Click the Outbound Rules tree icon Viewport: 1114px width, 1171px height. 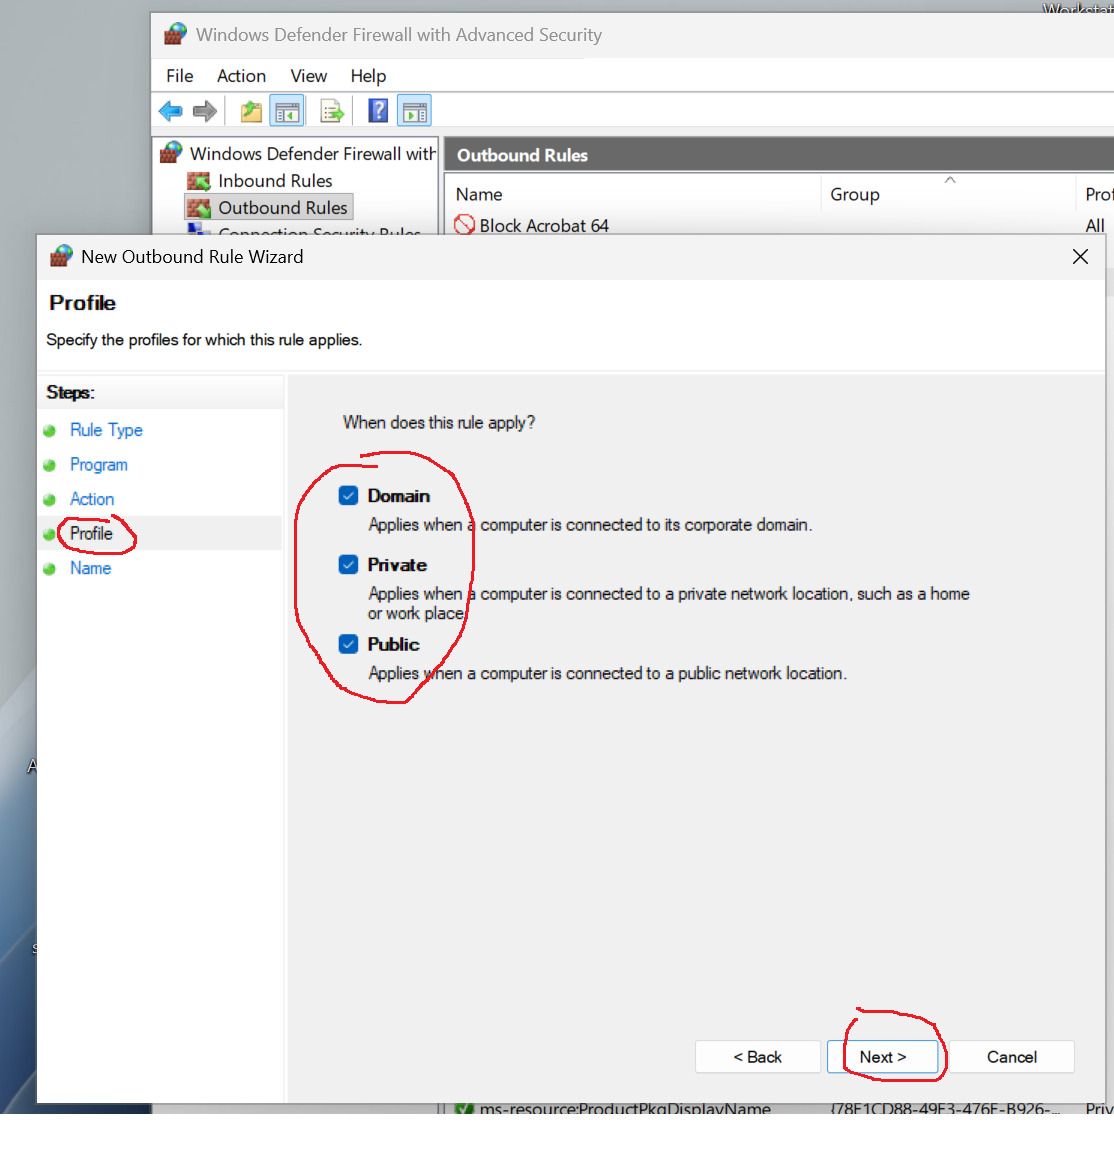199,208
